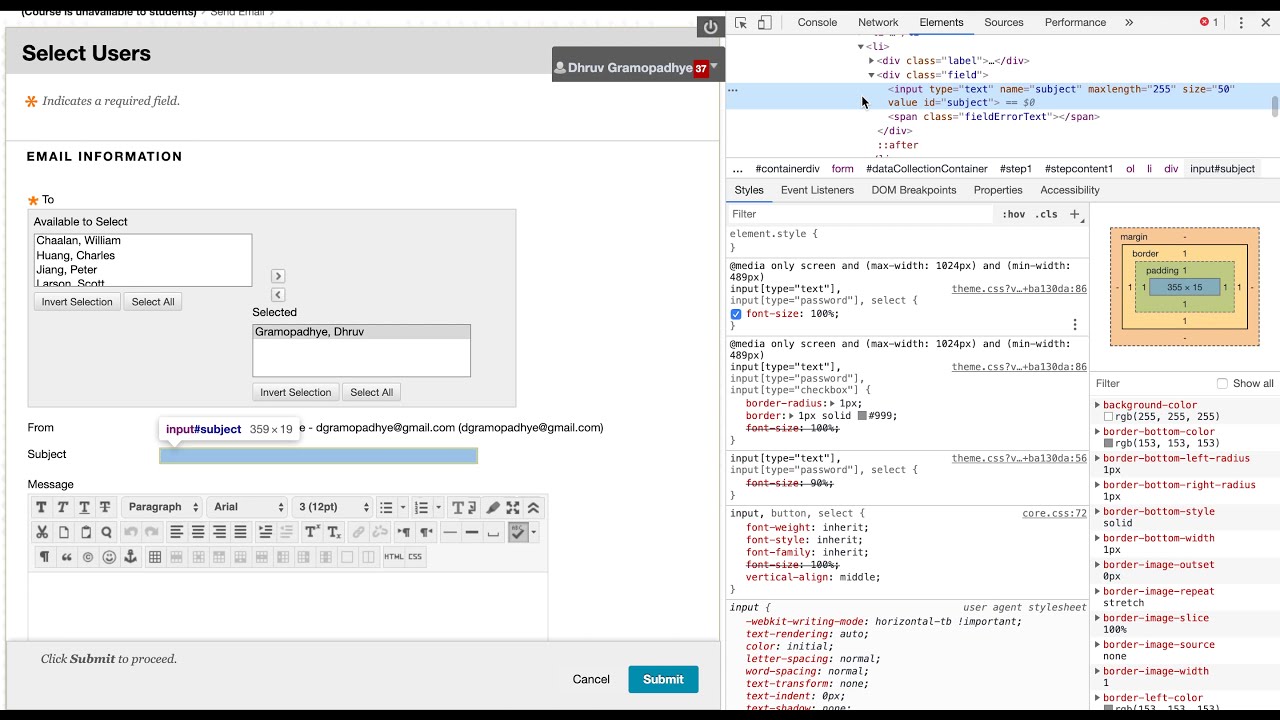Click into the Subject input field
This screenshot has height=720, width=1280.
319,455
